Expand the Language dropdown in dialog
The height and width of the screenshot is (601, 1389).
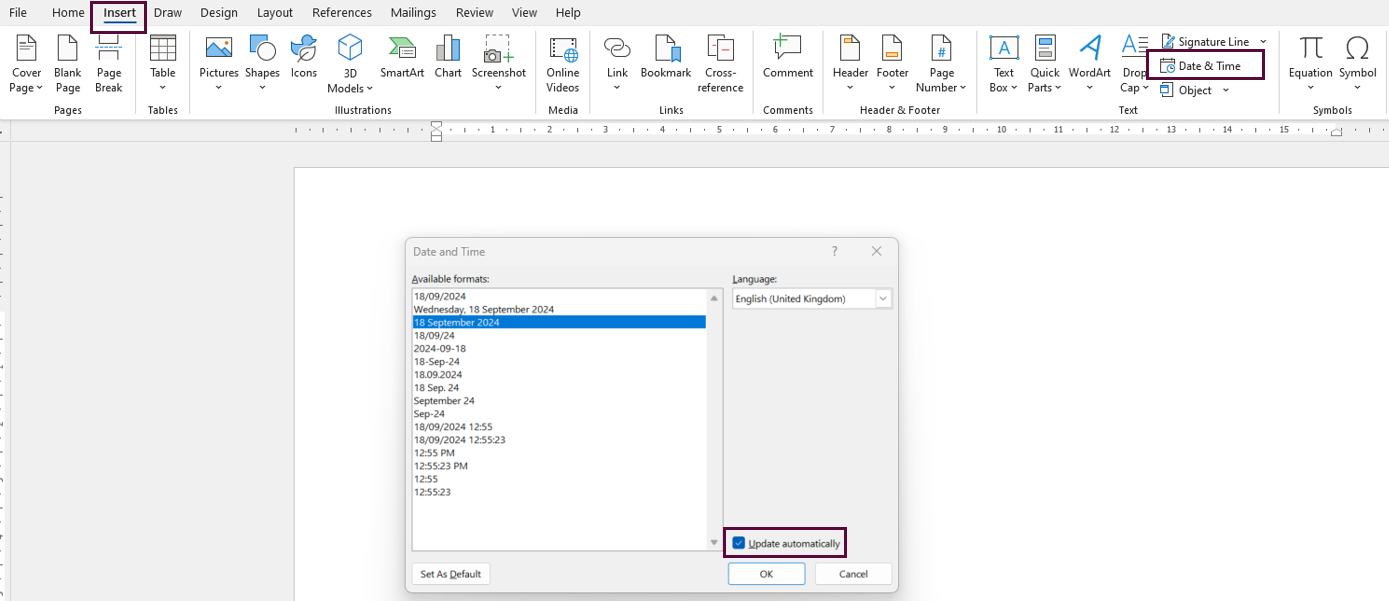point(883,299)
